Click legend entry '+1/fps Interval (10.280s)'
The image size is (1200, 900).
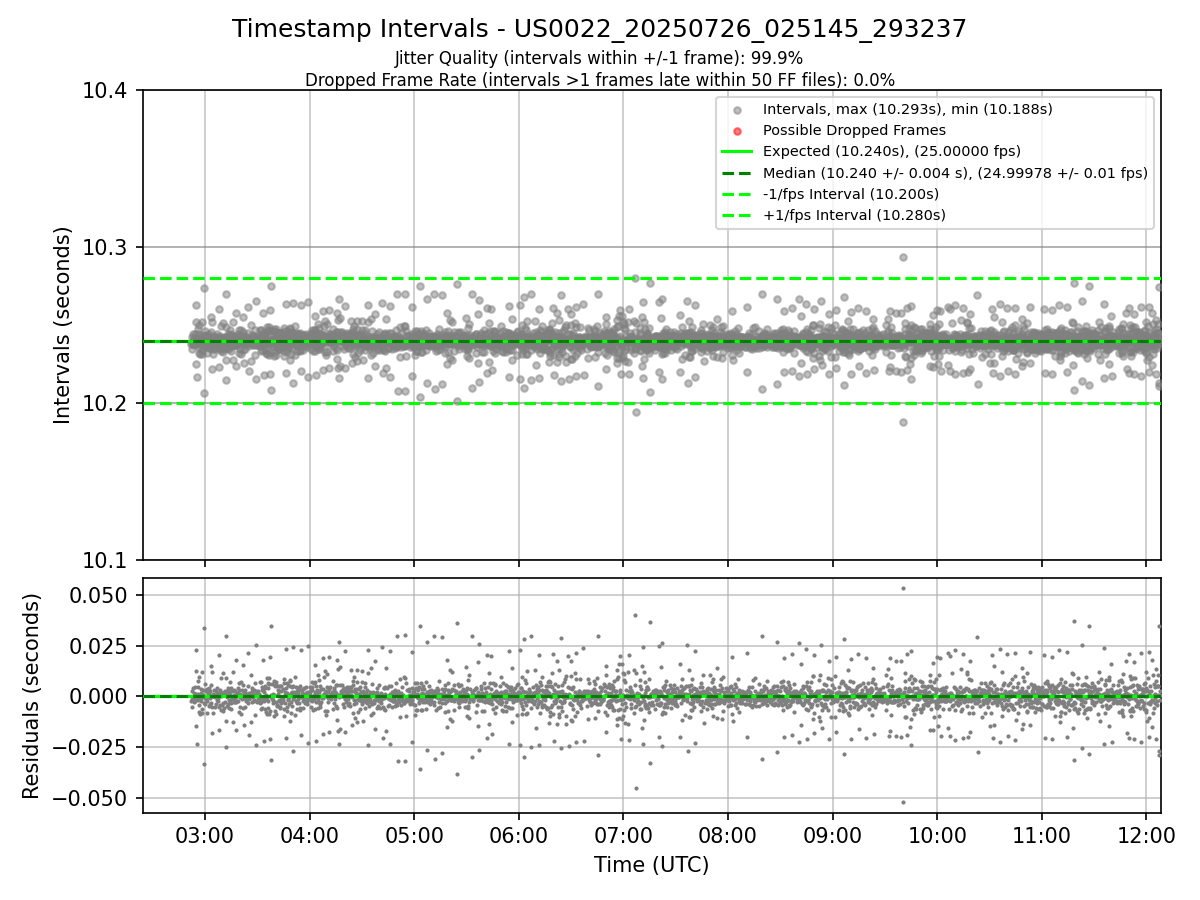pyautogui.click(x=854, y=214)
